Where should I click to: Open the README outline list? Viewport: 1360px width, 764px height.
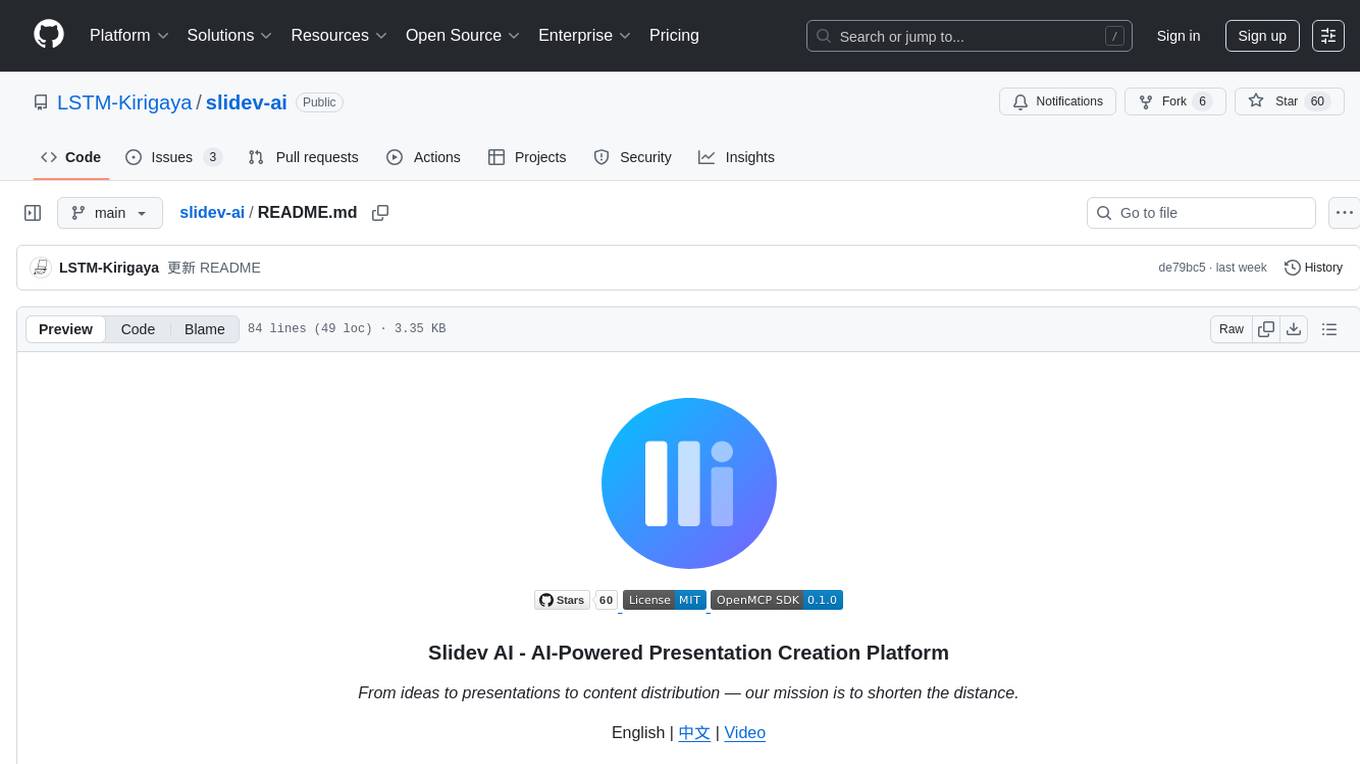click(x=1329, y=329)
